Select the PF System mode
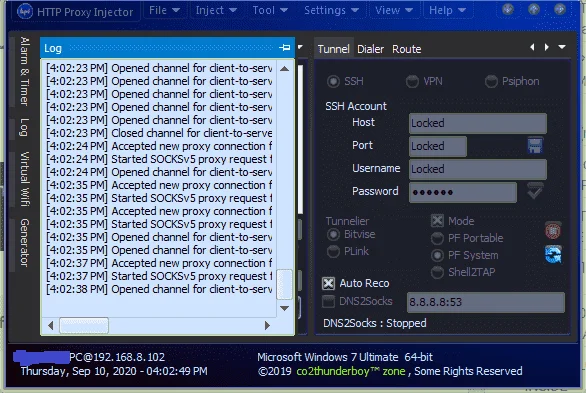Screen dimensions: 586x393 tap(437, 256)
